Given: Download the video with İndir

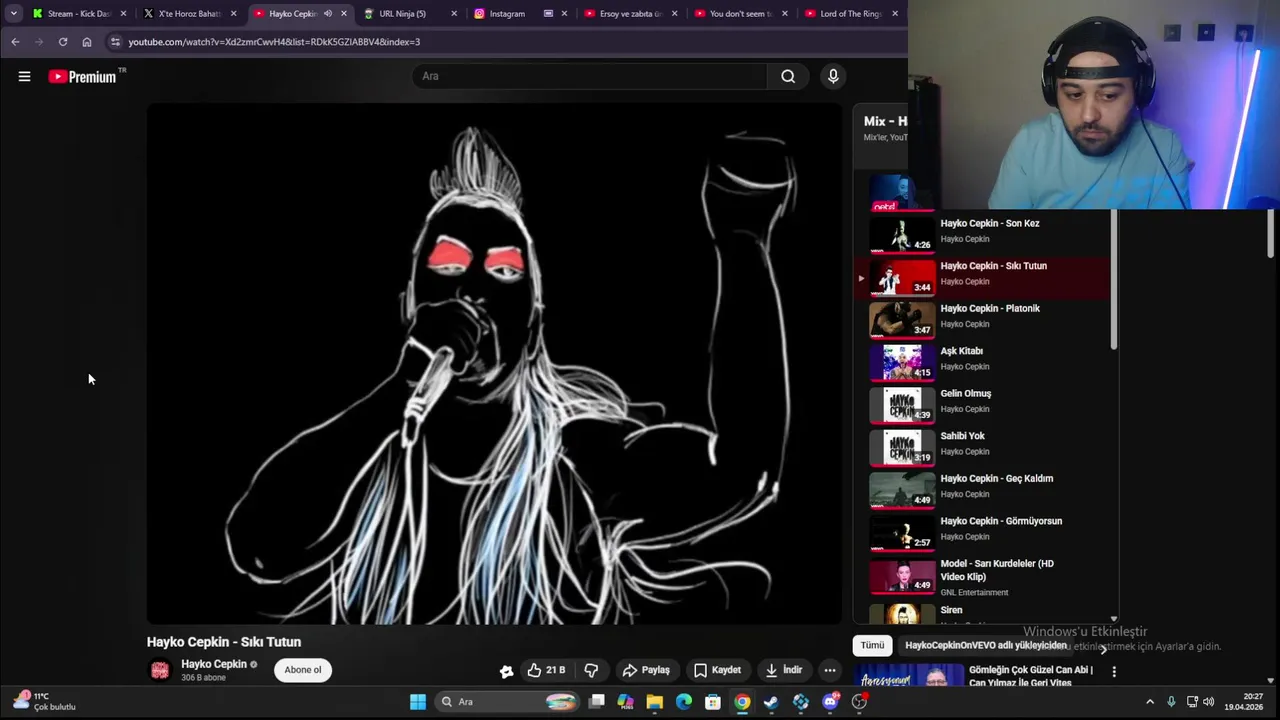Looking at the screenshot, I should [783, 670].
